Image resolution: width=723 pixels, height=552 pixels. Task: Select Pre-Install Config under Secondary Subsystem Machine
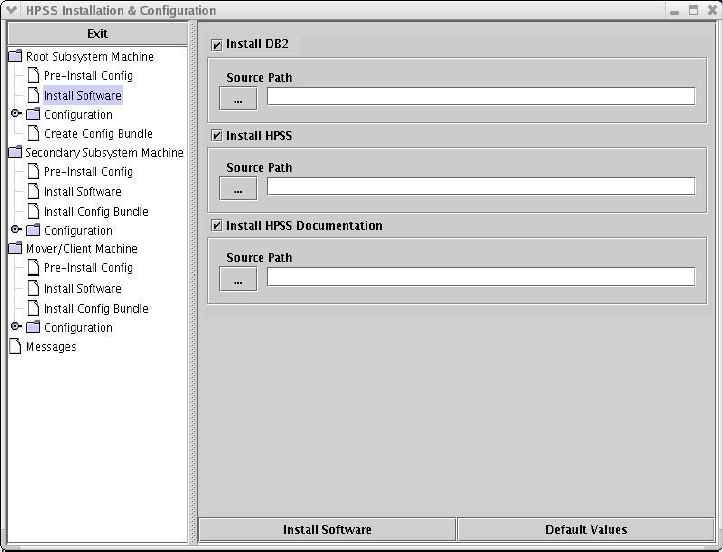point(88,172)
